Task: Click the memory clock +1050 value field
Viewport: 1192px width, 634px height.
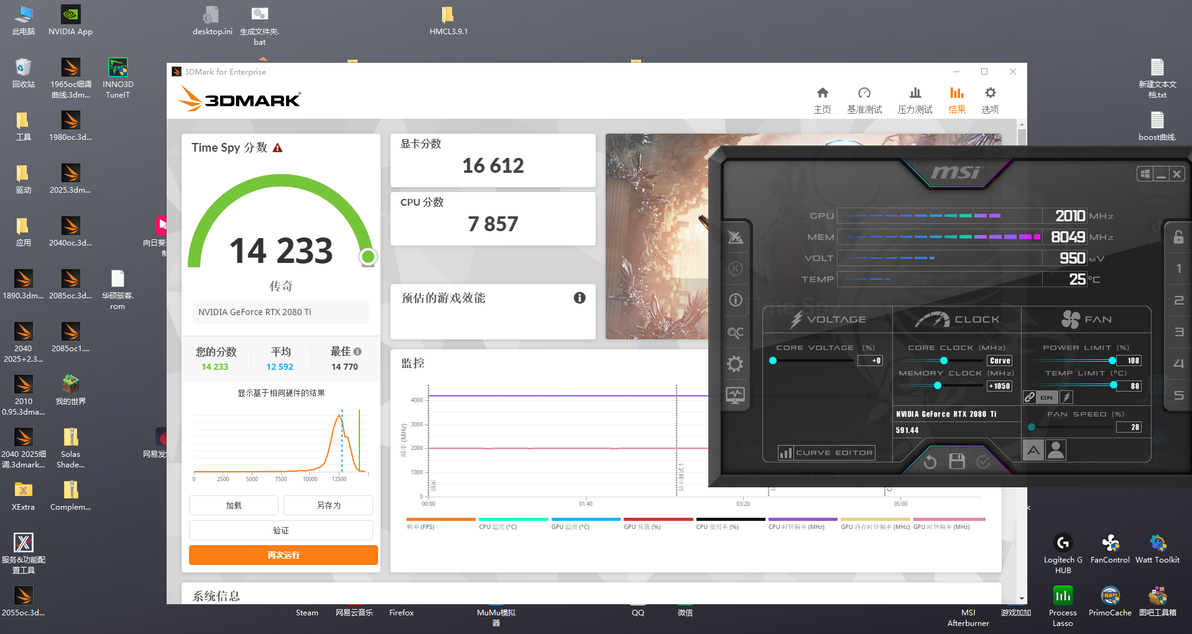Action: click(x=999, y=386)
